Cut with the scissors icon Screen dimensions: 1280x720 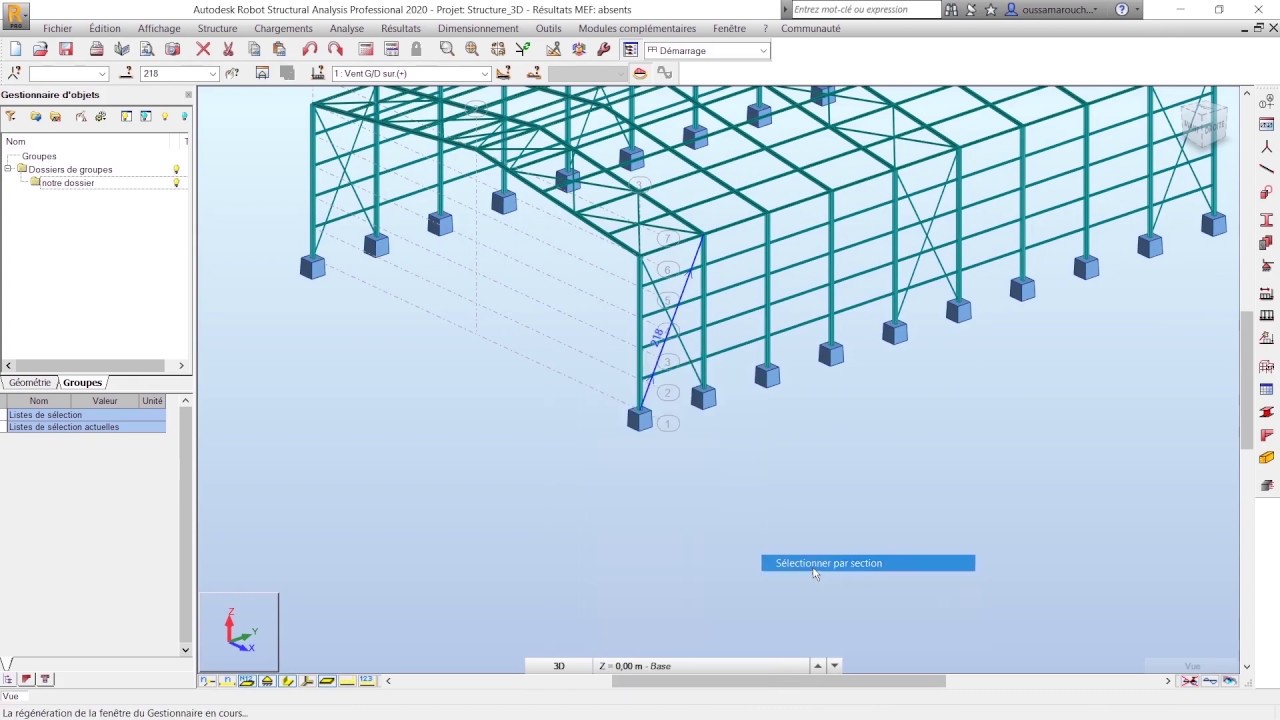pyautogui.click(x=228, y=50)
